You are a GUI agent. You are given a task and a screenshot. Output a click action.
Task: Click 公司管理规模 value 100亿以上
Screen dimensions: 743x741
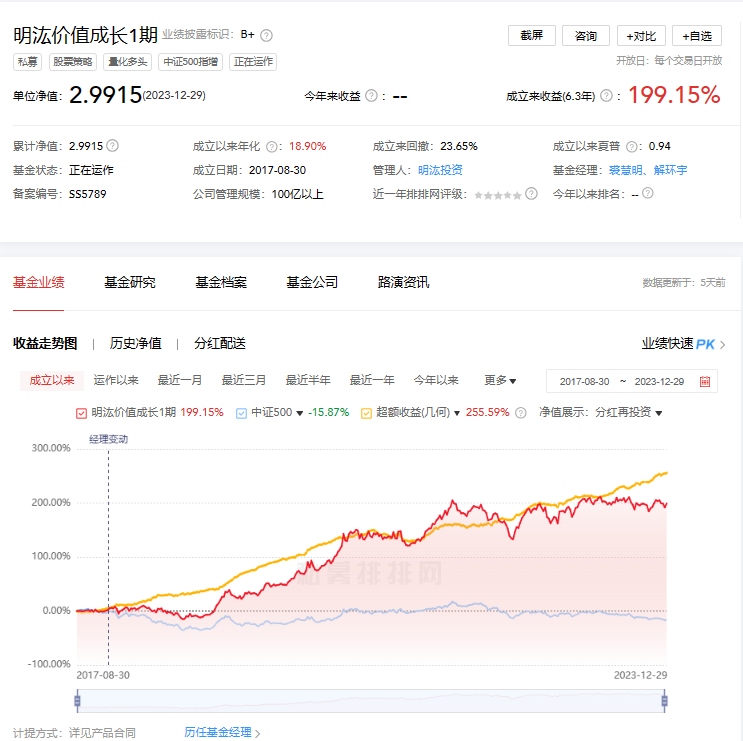[298, 194]
